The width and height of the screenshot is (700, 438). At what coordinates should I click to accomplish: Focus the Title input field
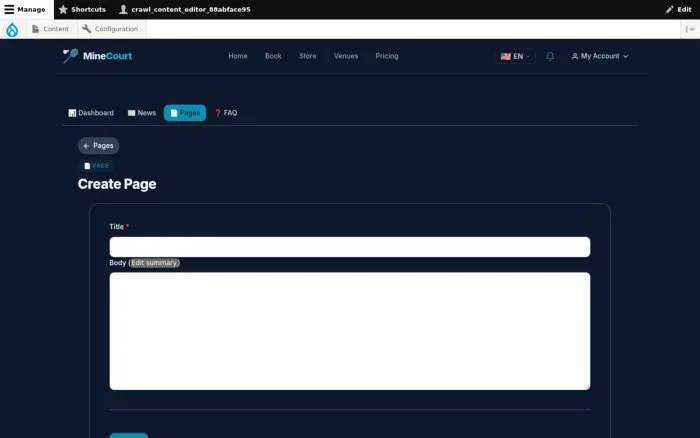tap(350, 247)
